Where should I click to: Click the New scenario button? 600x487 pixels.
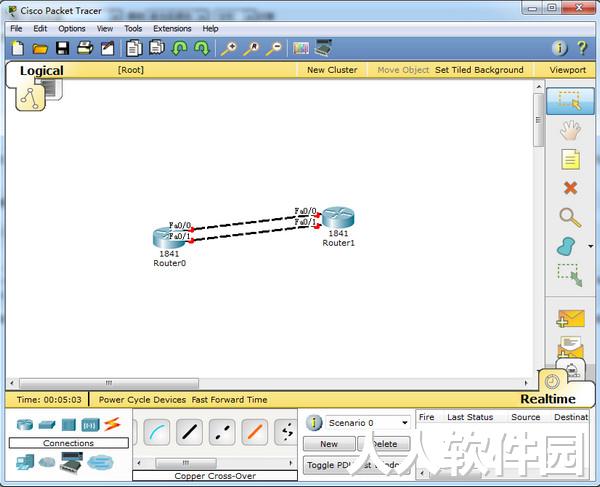329,444
